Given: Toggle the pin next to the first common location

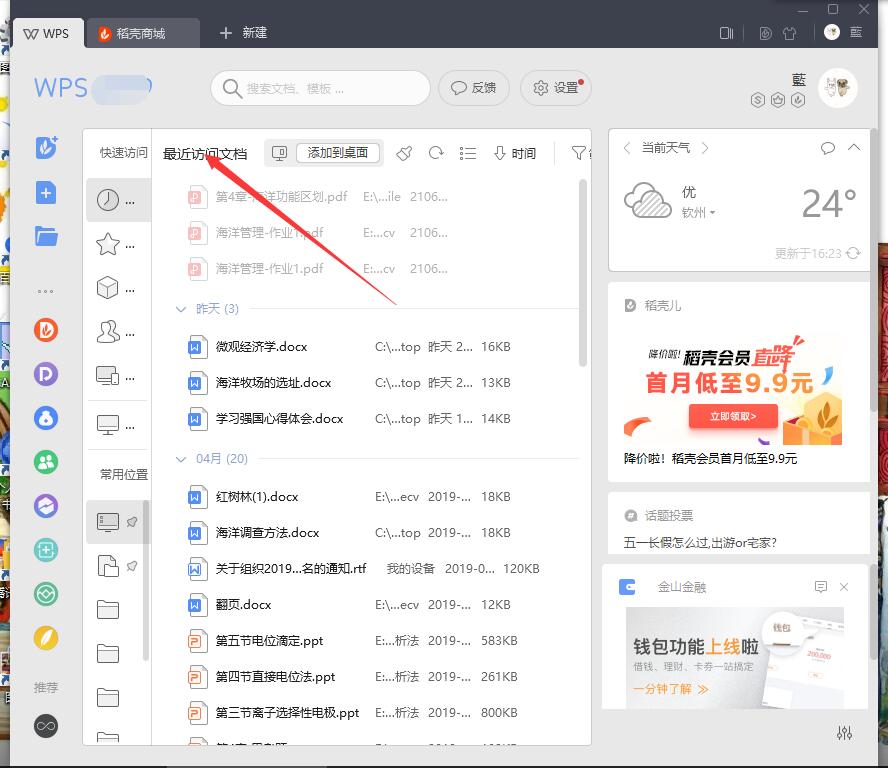Looking at the screenshot, I should coord(132,522).
